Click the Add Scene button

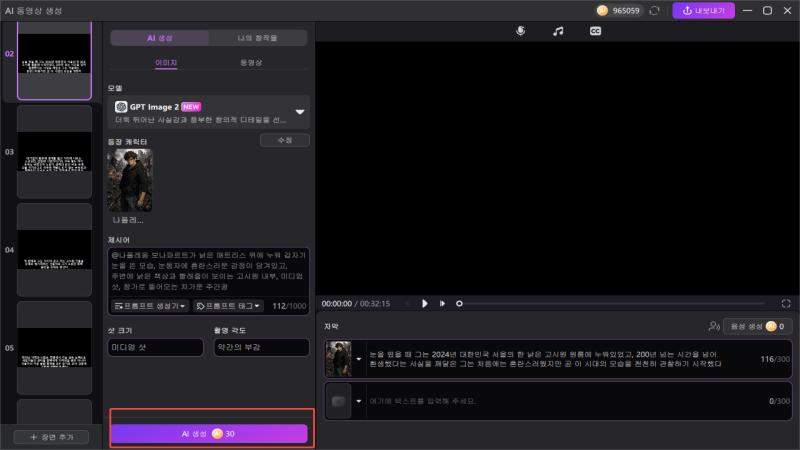(x=51, y=437)
